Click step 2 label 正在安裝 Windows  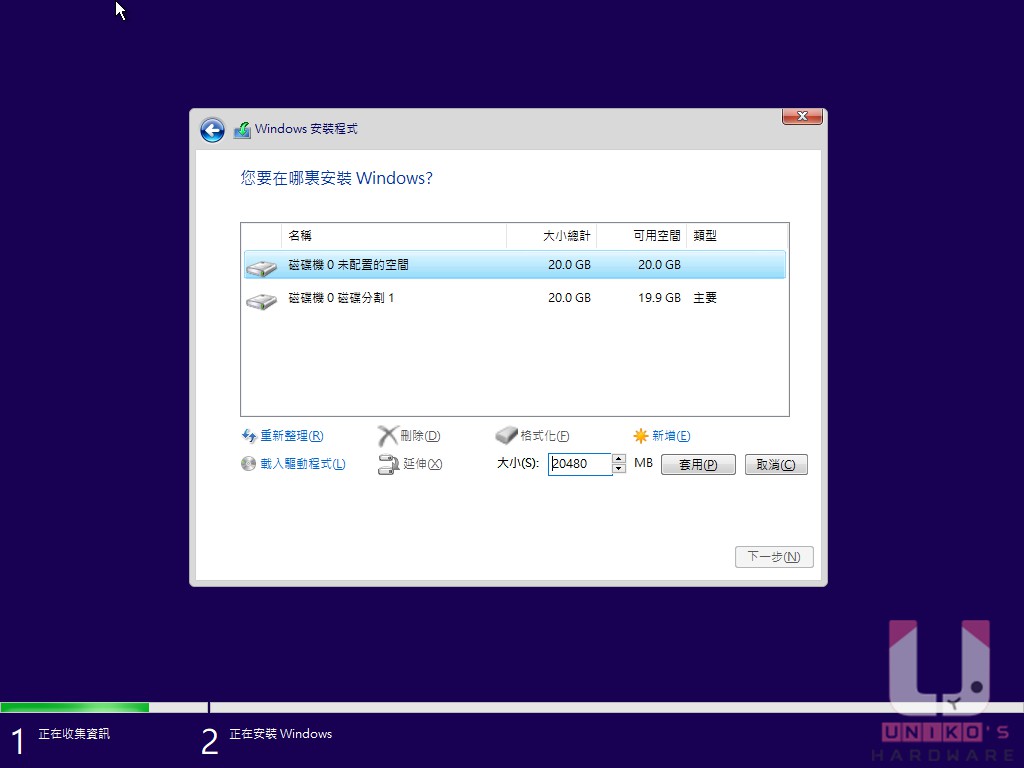(x=281, y=734)
